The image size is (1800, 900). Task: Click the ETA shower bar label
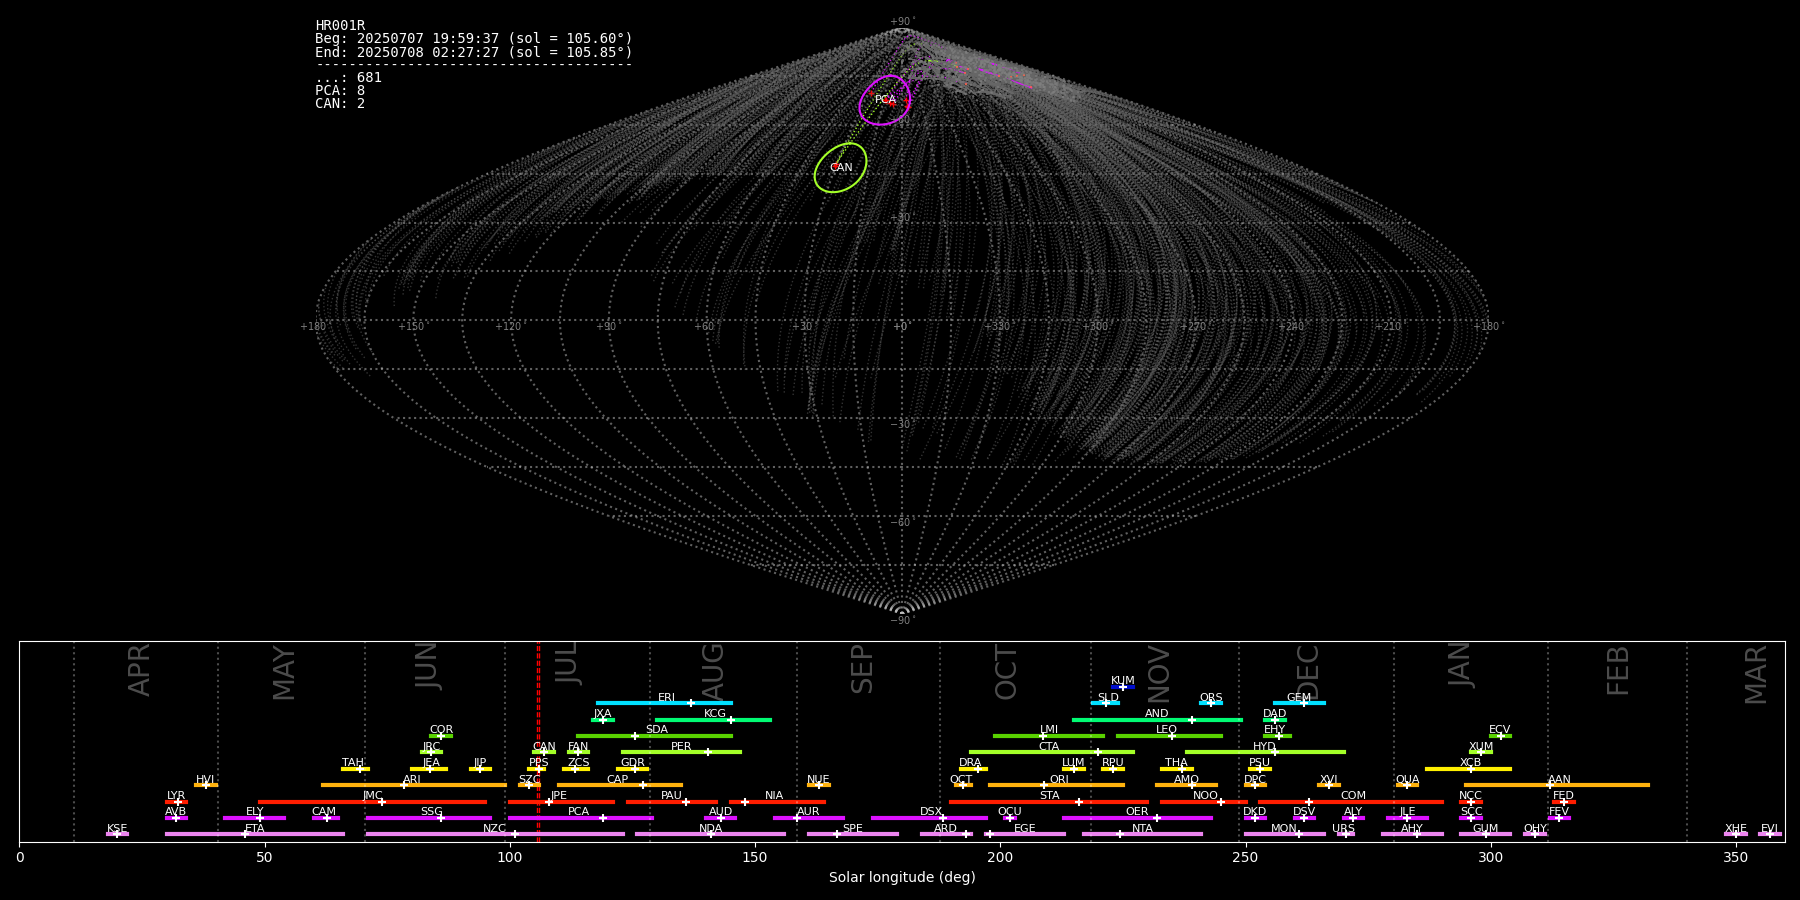point(255,829)
